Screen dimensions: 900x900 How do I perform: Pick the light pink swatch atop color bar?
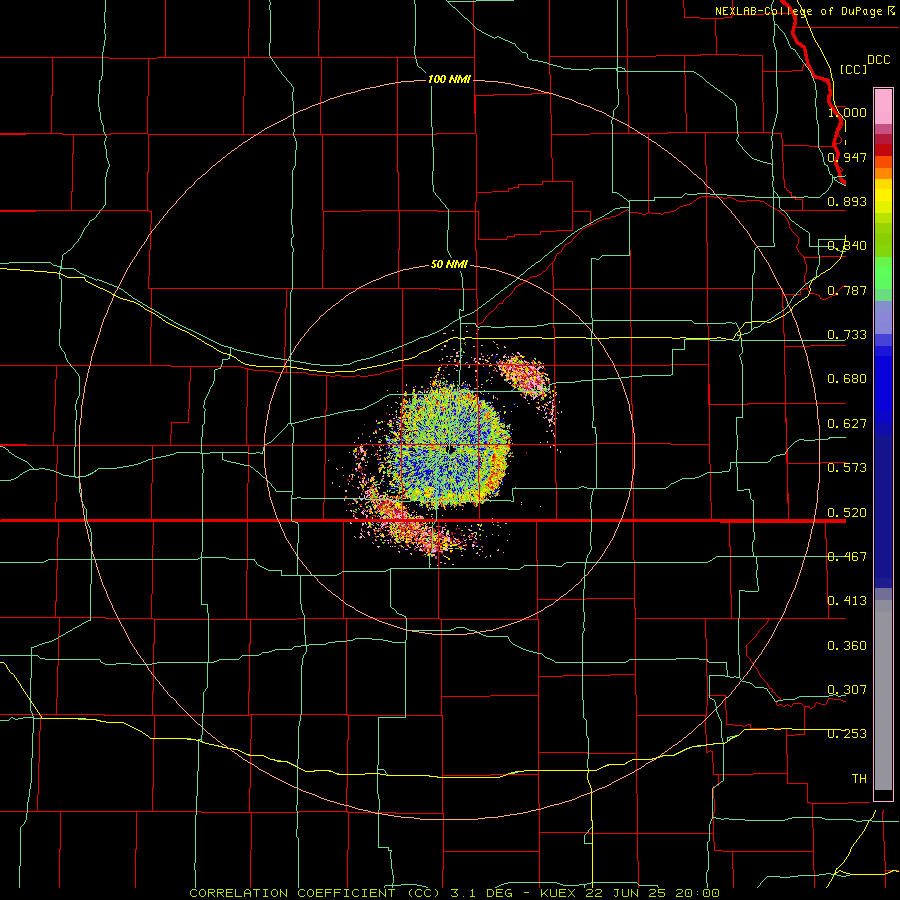(883, 107)
